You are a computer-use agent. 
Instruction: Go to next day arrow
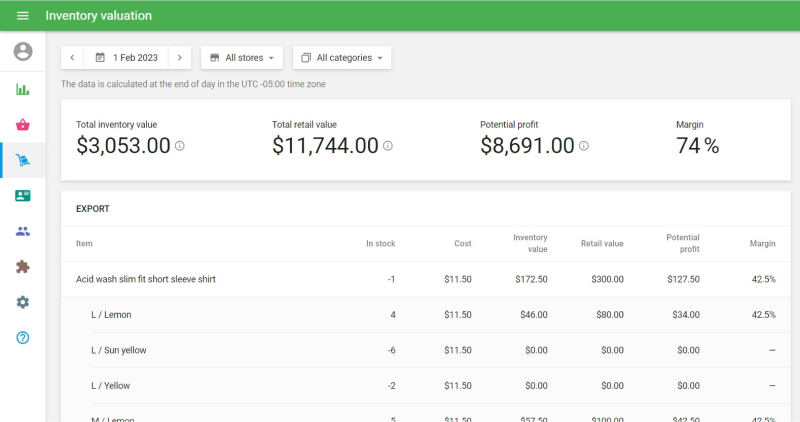pos(179,58)
